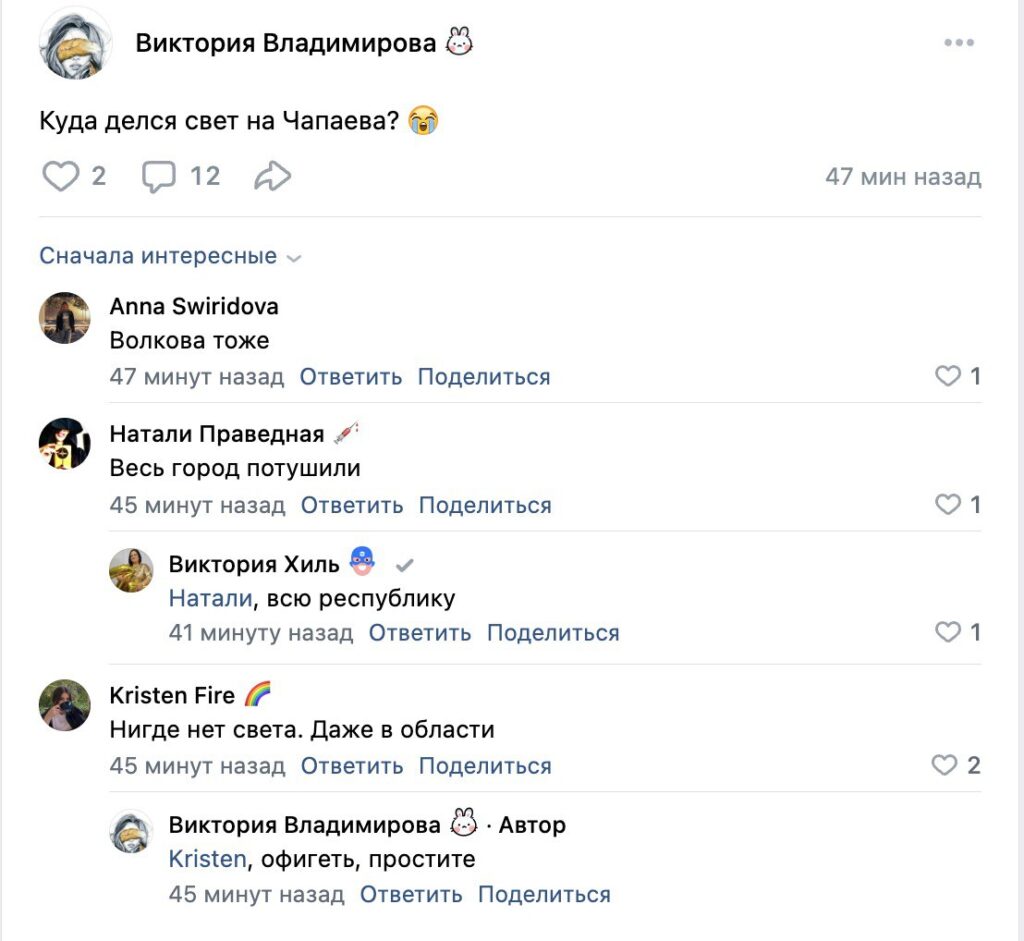Open comments via the speech bubble icon

[x=162, y=175]
